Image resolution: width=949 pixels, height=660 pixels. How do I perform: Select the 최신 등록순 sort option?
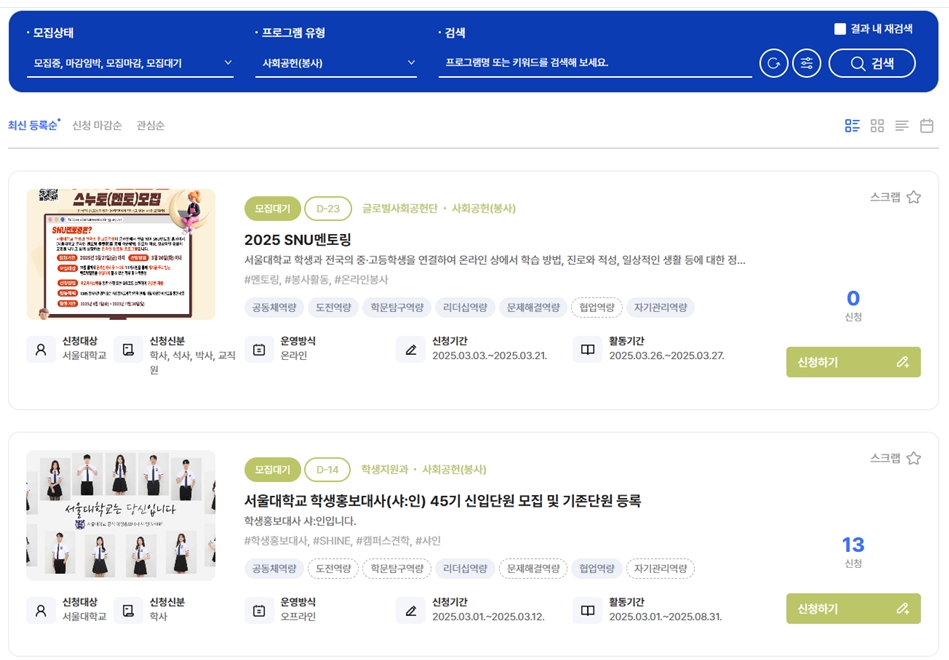pyautogui.click(x=35, y=125)
